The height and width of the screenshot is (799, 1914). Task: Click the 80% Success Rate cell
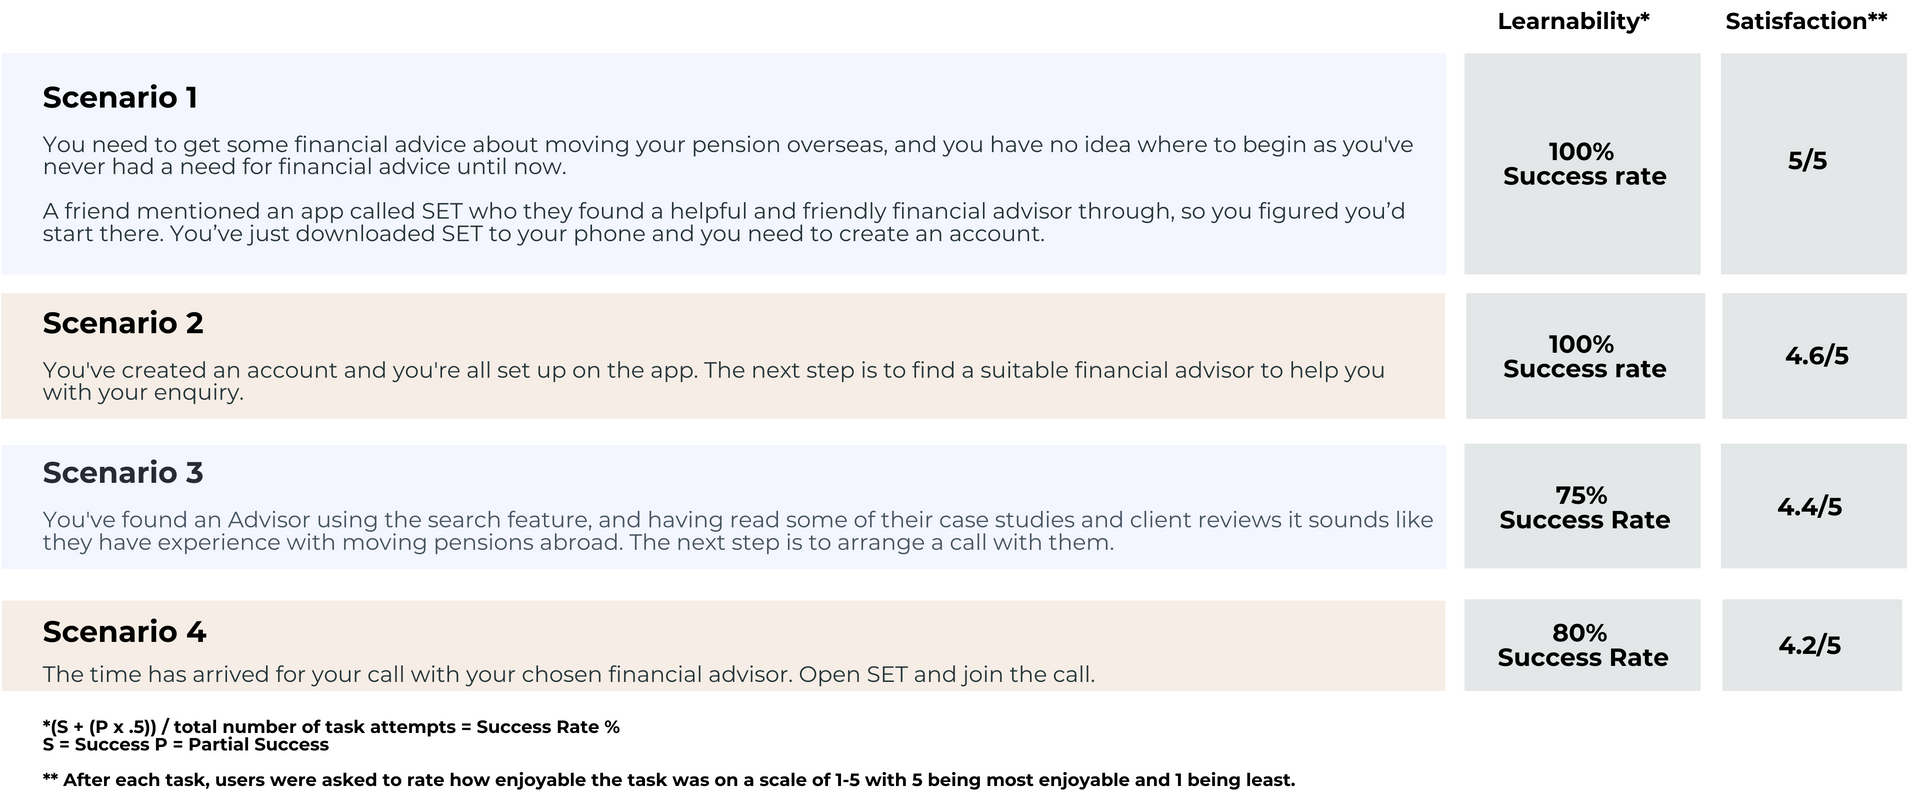1582,645
